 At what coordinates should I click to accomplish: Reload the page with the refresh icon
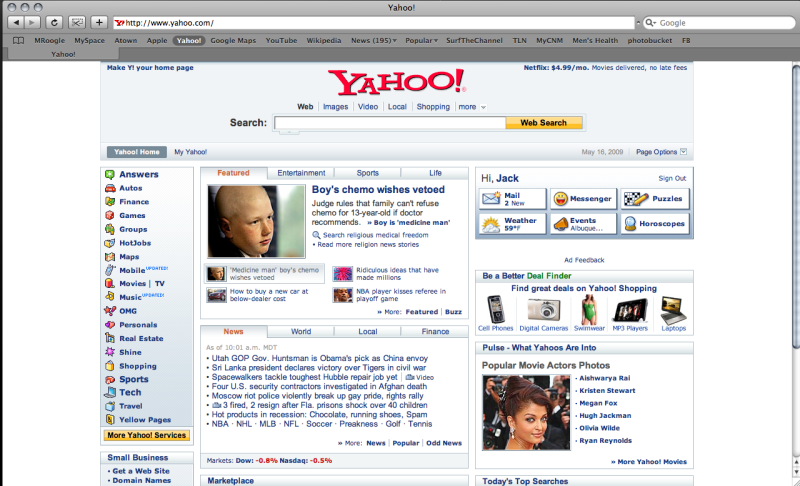click(54, 22)
